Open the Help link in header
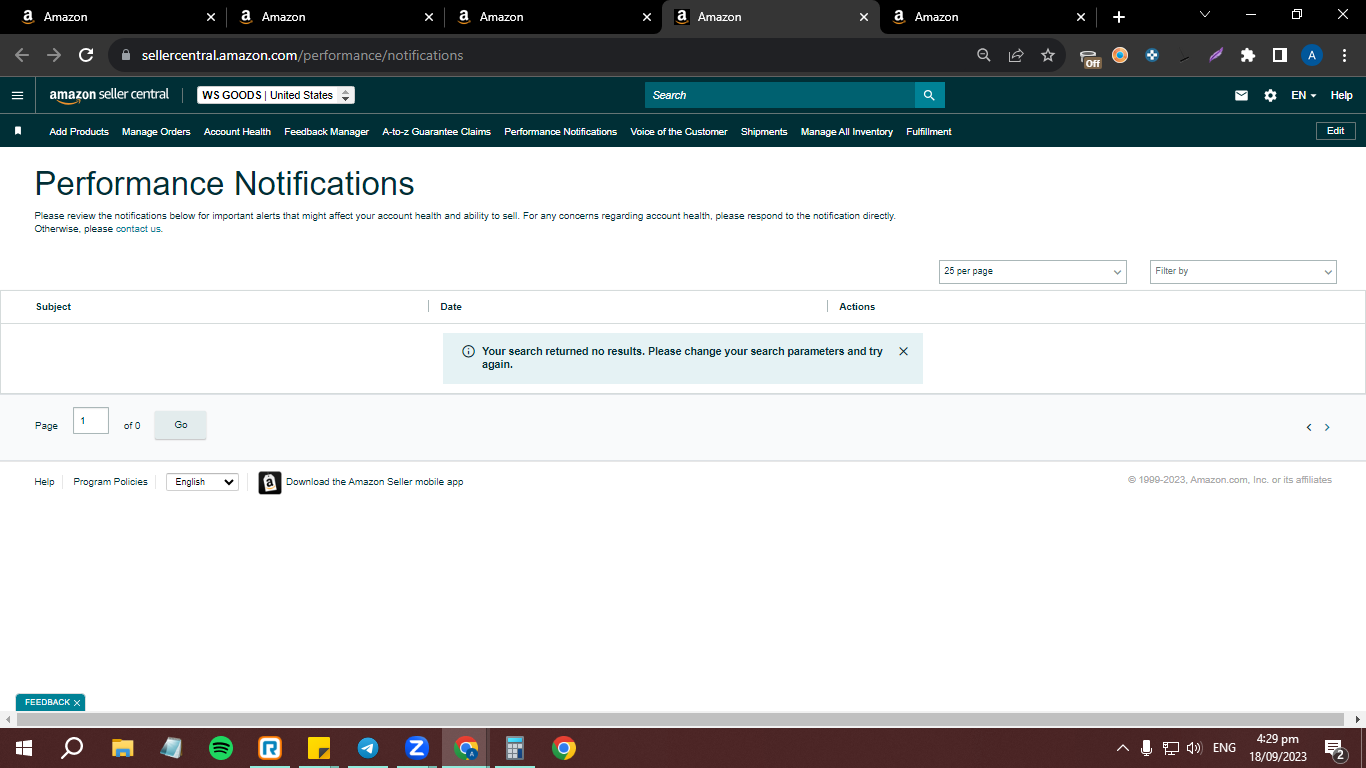This screenshot has width=1366, height=768. 1341,95
